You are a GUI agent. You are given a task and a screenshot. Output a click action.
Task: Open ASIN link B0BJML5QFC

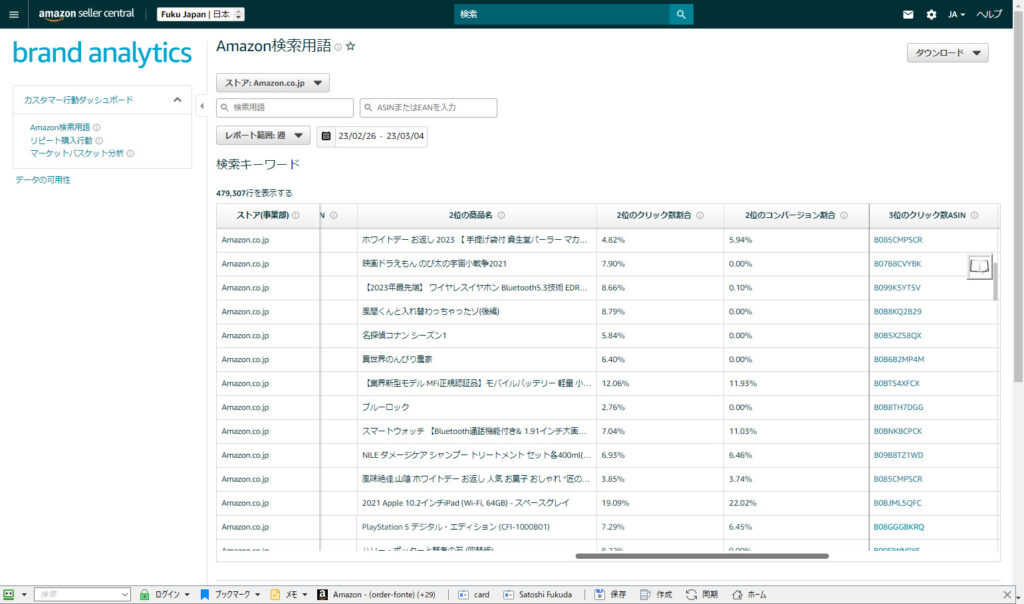click(x=897, y=503)
